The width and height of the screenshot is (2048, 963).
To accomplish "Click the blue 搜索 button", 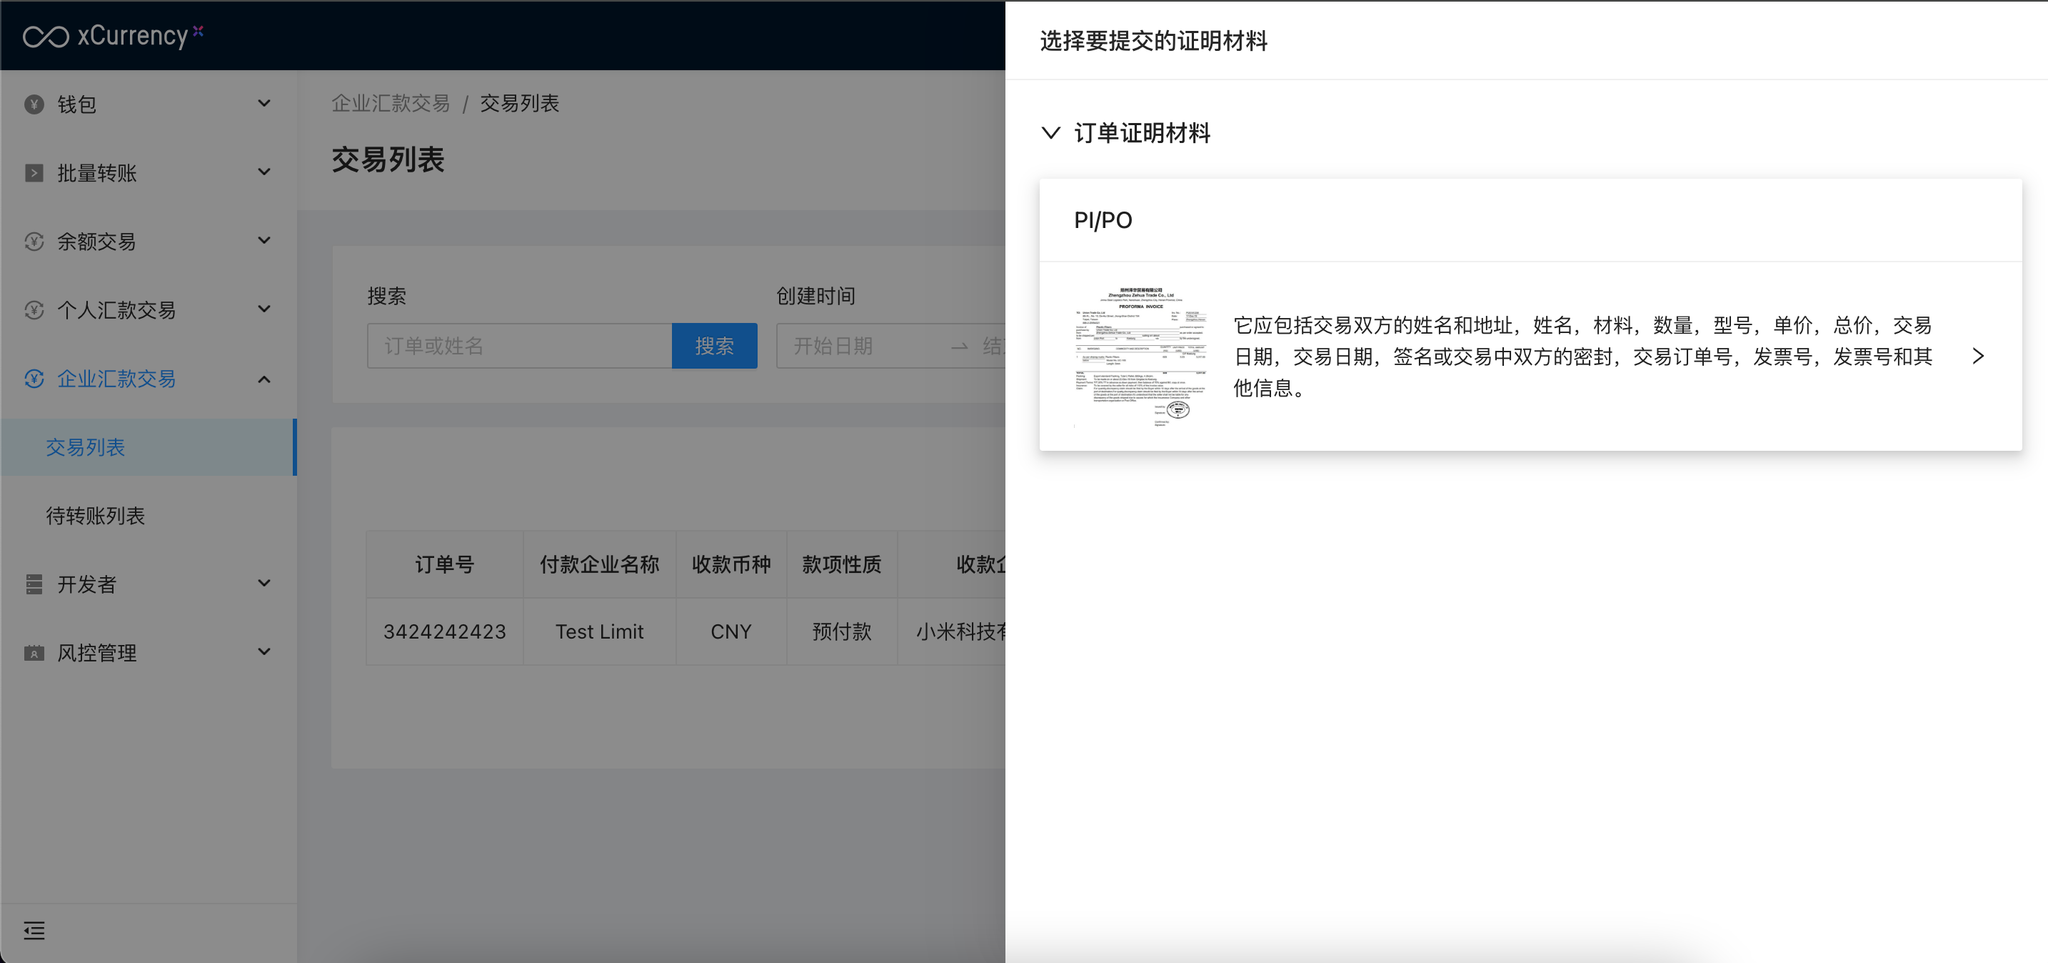I will click(714, 346).
